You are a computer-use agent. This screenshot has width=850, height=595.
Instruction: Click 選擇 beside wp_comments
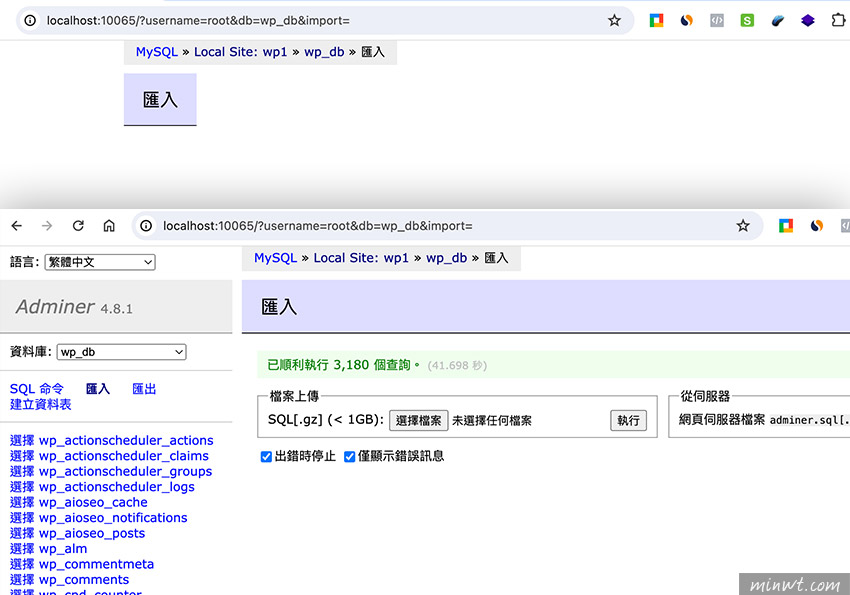22,580
